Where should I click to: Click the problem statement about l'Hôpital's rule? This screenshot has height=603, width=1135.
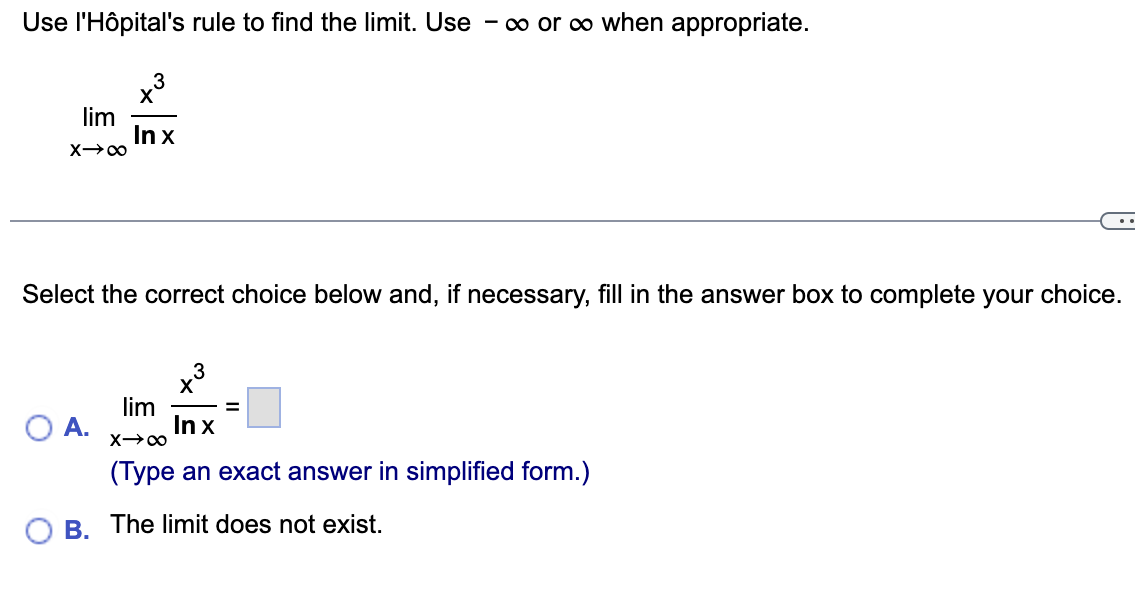[x=413, y=22]
